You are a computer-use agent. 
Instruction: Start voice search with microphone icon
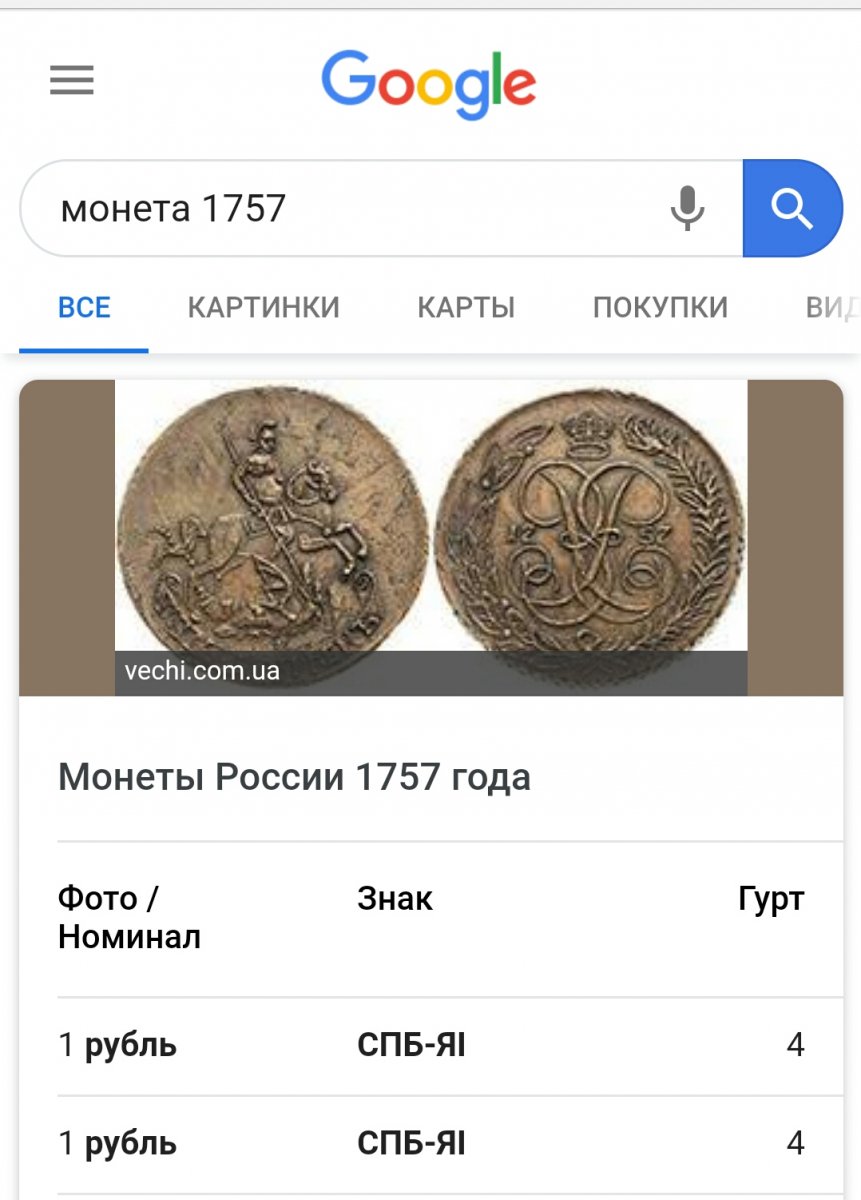[x=687, y=208]
